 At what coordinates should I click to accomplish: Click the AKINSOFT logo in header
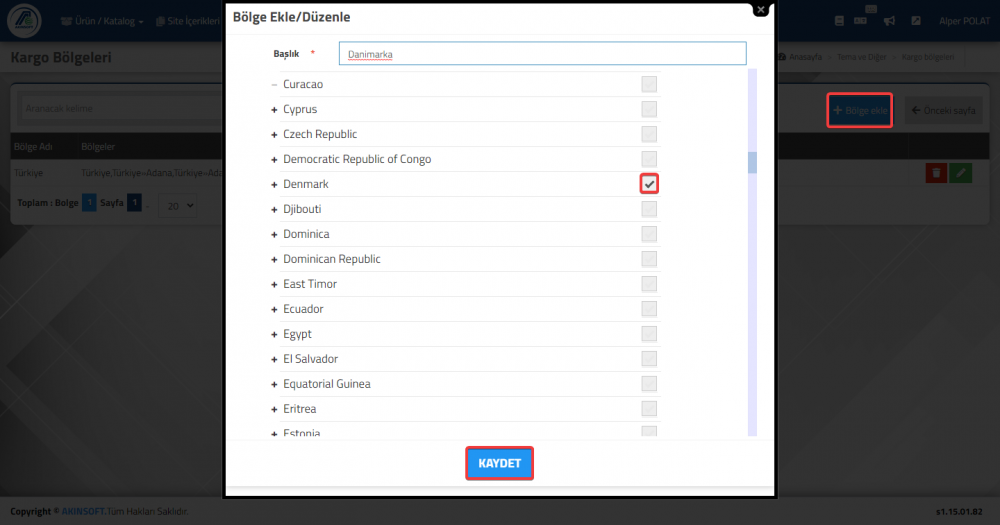coord(24,20)
